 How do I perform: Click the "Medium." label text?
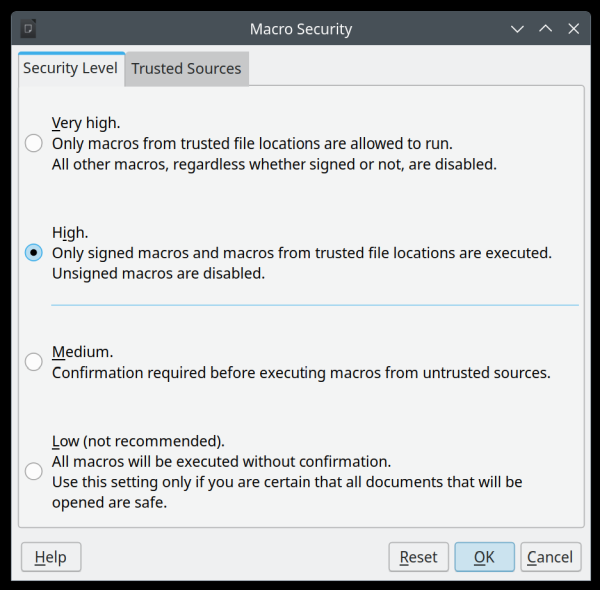pos(83,352)
